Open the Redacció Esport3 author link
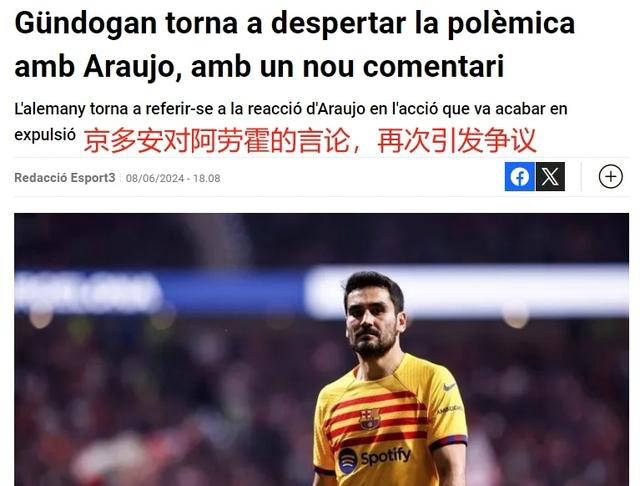Screen dimensions: 640x486 click(x=65, y=178)
